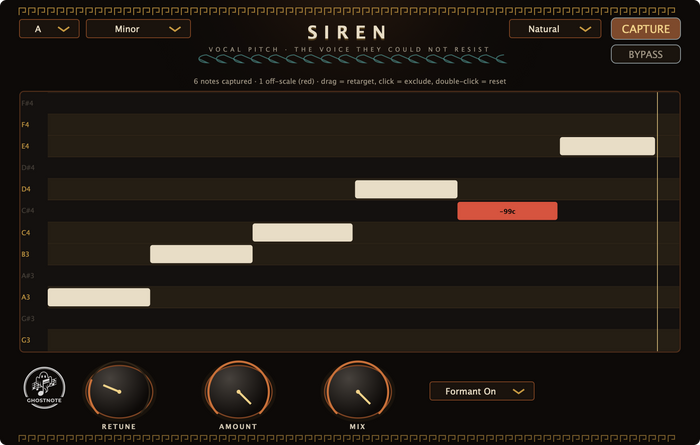
Task: Open the Formant On dropdown
Action: click(482, 391)
